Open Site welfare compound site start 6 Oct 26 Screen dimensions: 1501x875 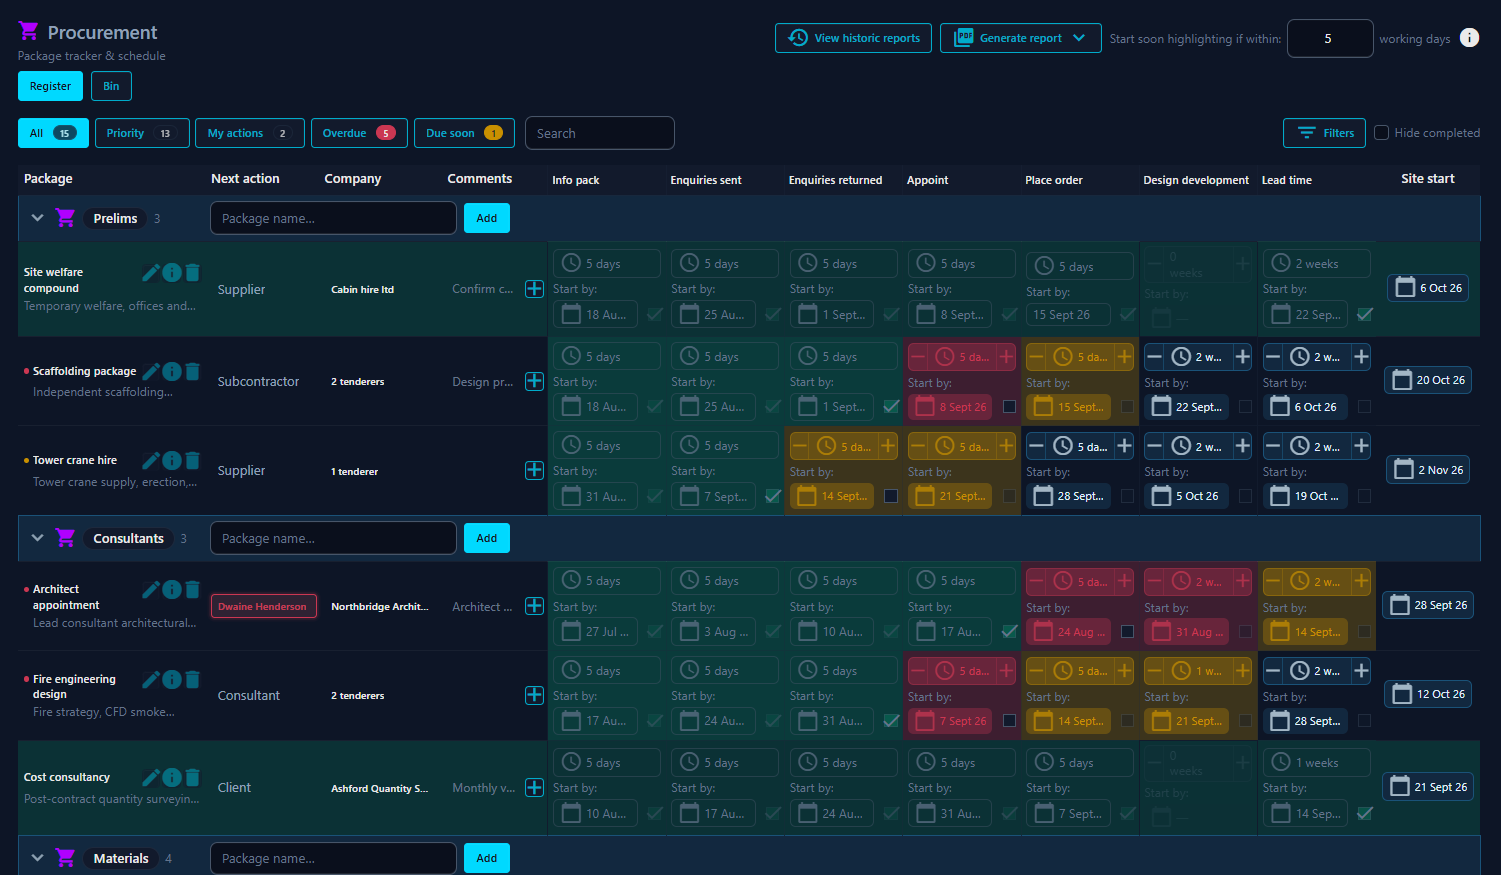(1428, 287)
